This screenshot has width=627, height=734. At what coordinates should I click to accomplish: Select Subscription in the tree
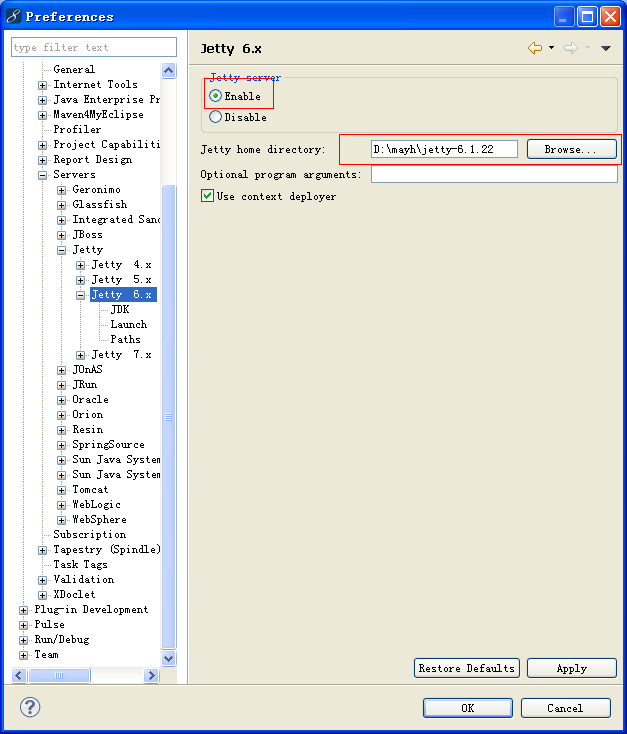pyautogui.click(x=90, y=535)
